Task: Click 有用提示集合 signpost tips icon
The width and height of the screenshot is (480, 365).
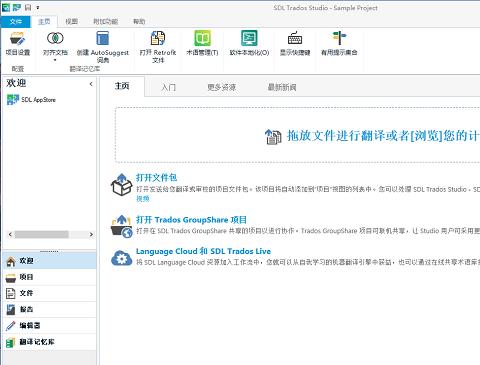Action: pos(339,38)
